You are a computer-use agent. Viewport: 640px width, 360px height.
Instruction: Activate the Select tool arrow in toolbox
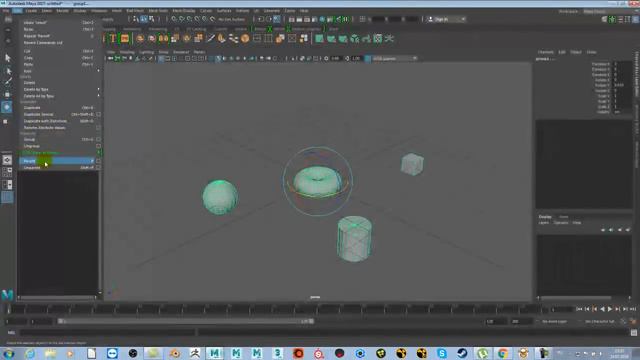click(x=7, y=58)
